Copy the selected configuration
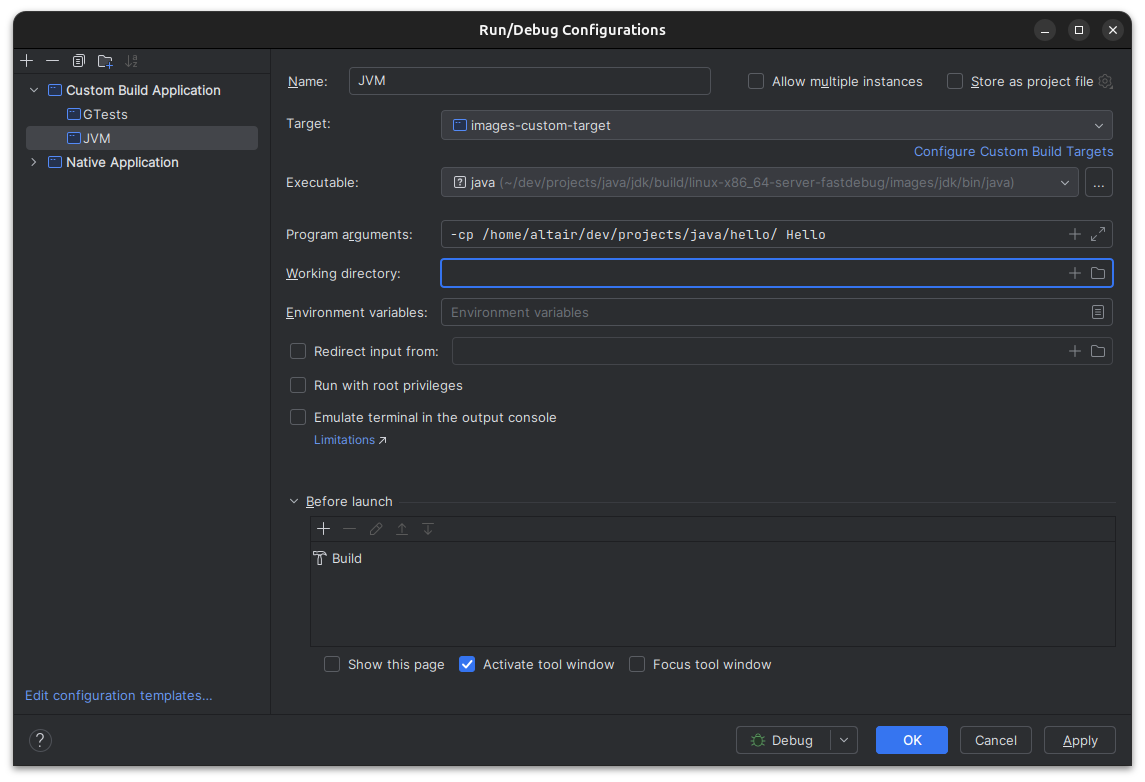 point(79,61)
